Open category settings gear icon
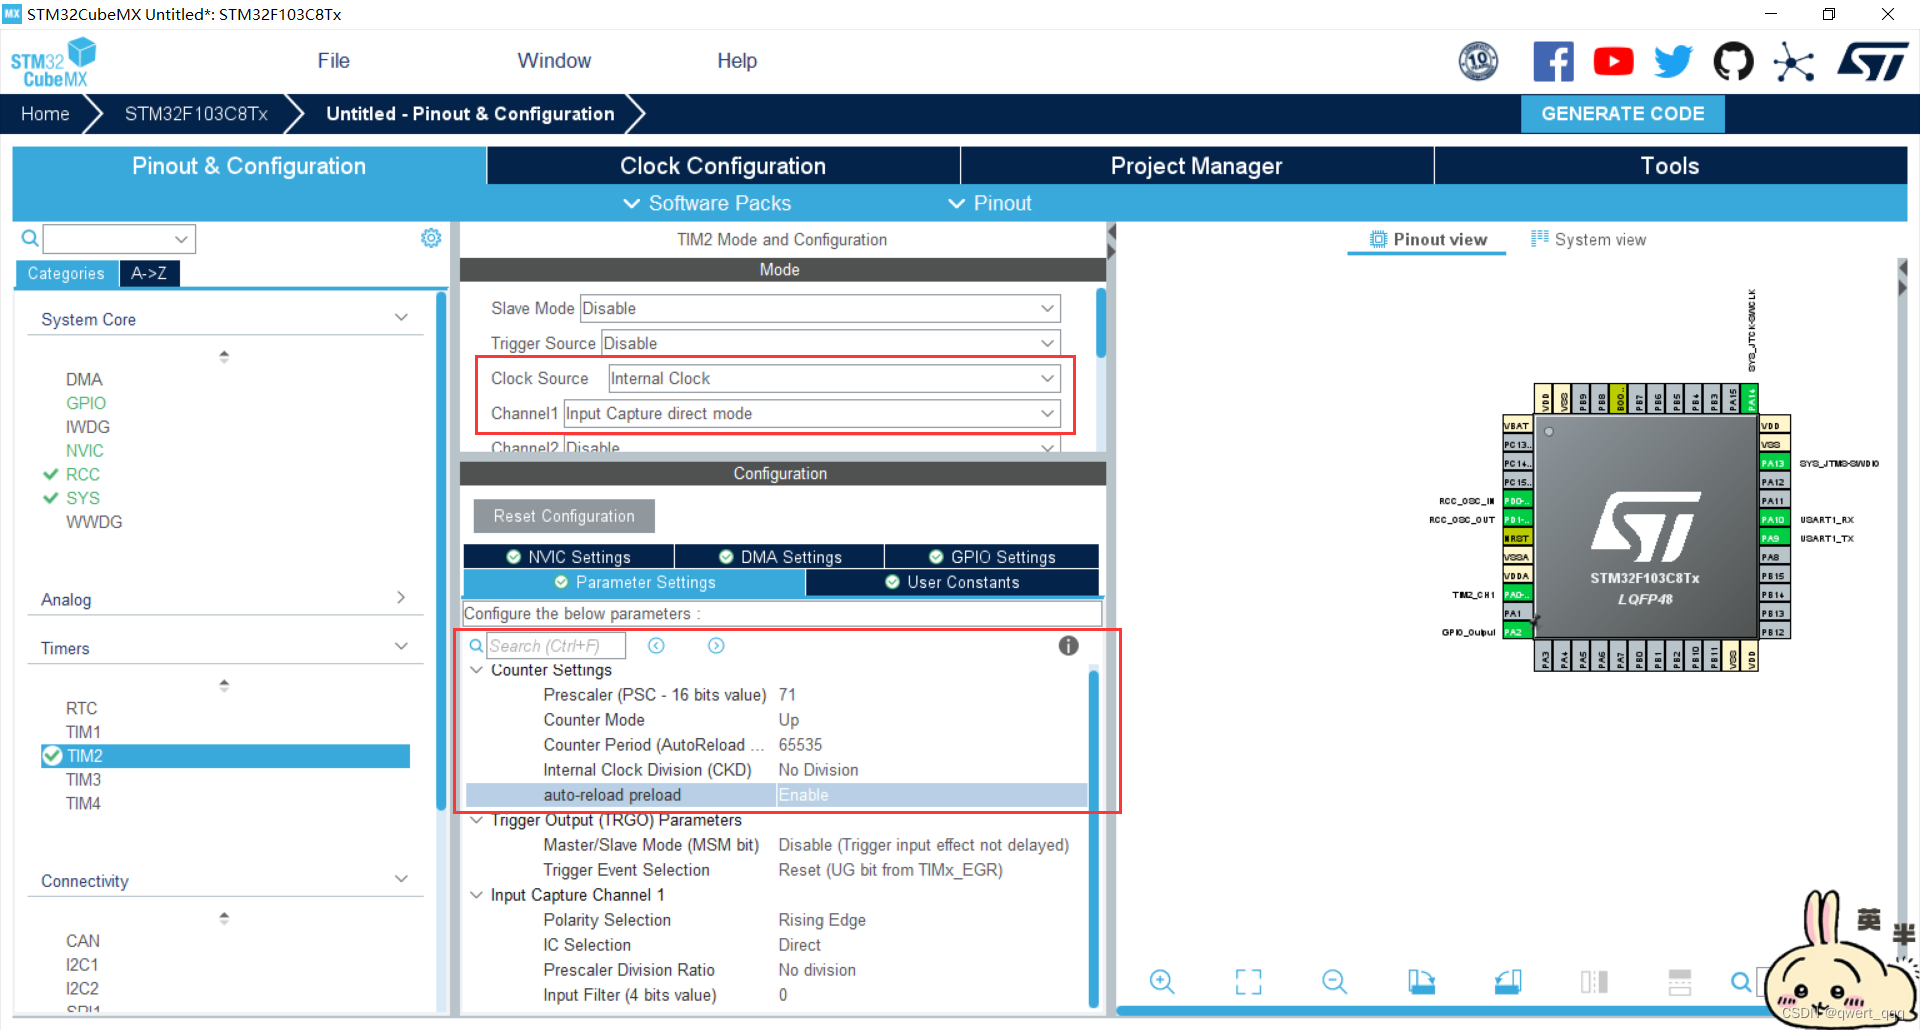The height and width of the screenshot is (1030, 1920). [x=431, y=238]
